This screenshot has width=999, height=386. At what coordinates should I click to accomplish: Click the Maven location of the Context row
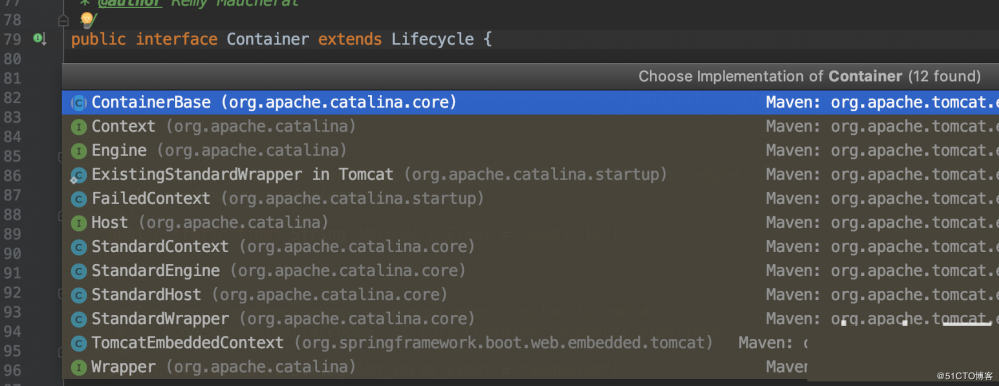pyautogui.click(x=882, y=127)
